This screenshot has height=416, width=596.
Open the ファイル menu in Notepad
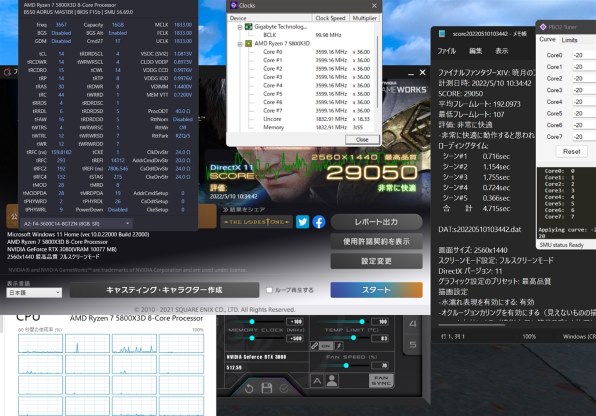[446, 51]
